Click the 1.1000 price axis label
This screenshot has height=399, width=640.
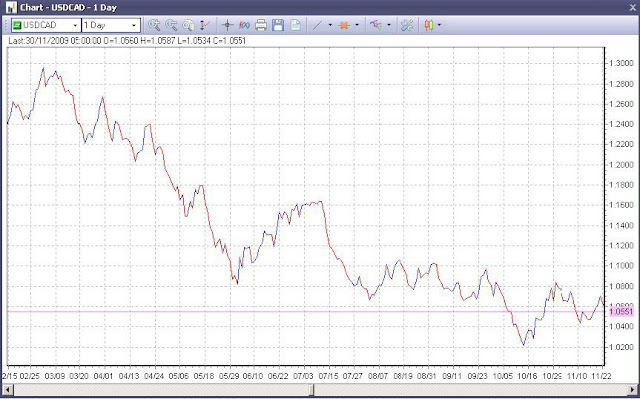(x=621, y=266)
